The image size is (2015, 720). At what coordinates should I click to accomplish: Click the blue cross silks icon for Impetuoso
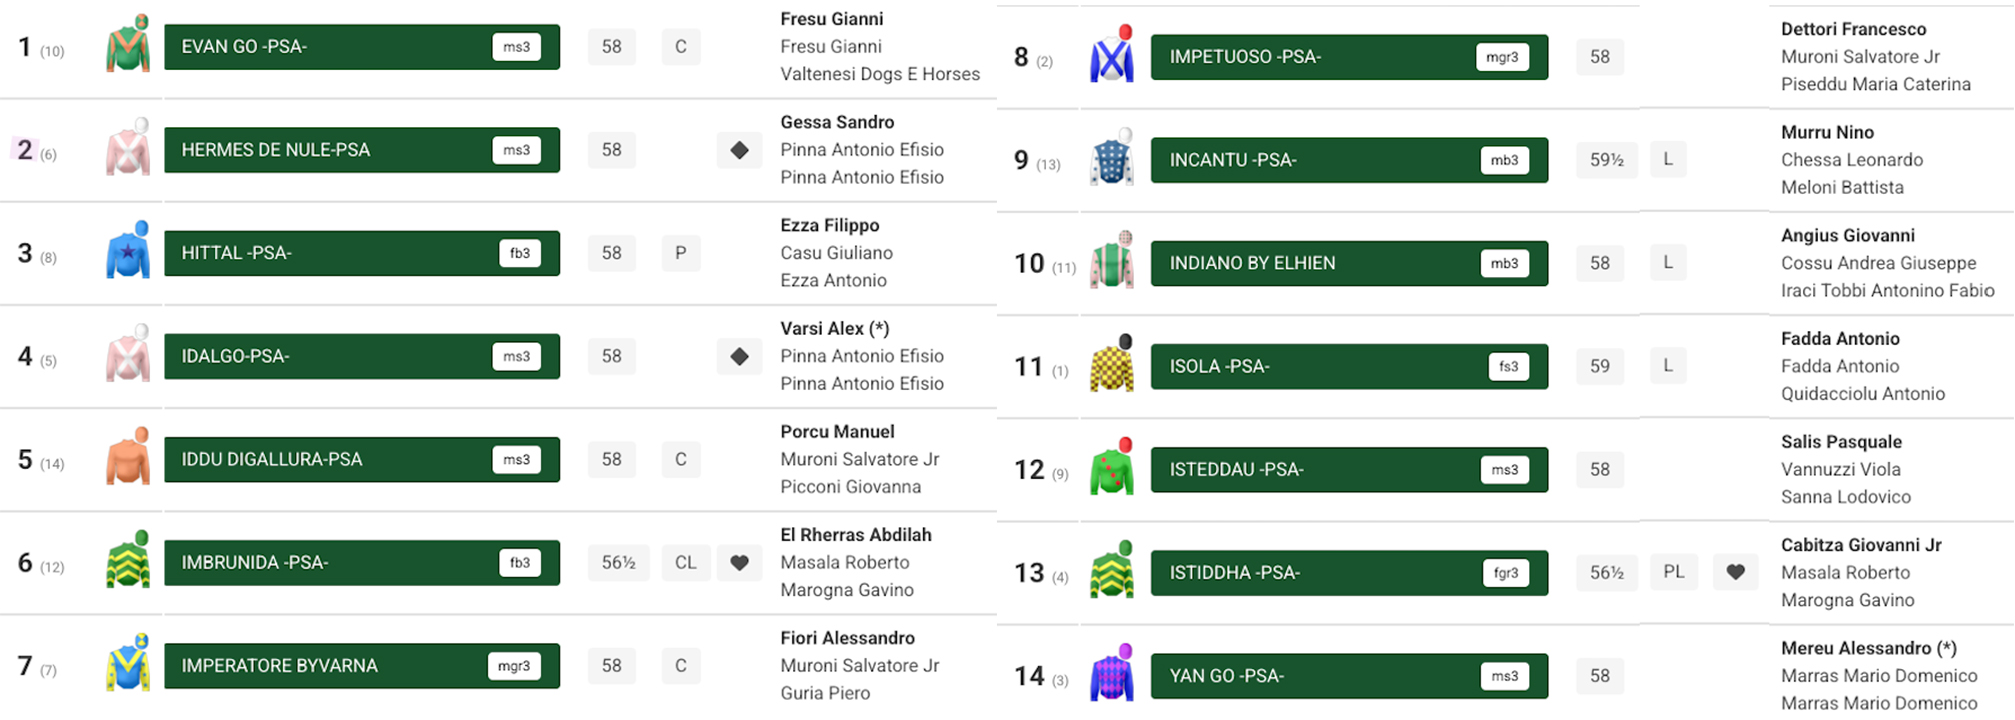[x=1112, y=56]
